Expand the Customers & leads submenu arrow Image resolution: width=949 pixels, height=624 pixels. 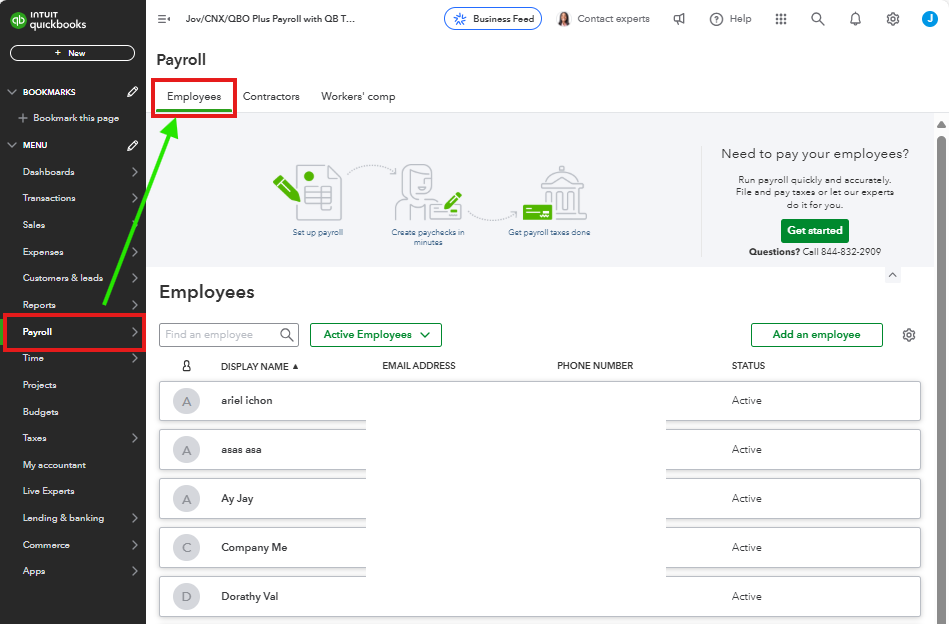pyautogui.click(x=134, y=278)
